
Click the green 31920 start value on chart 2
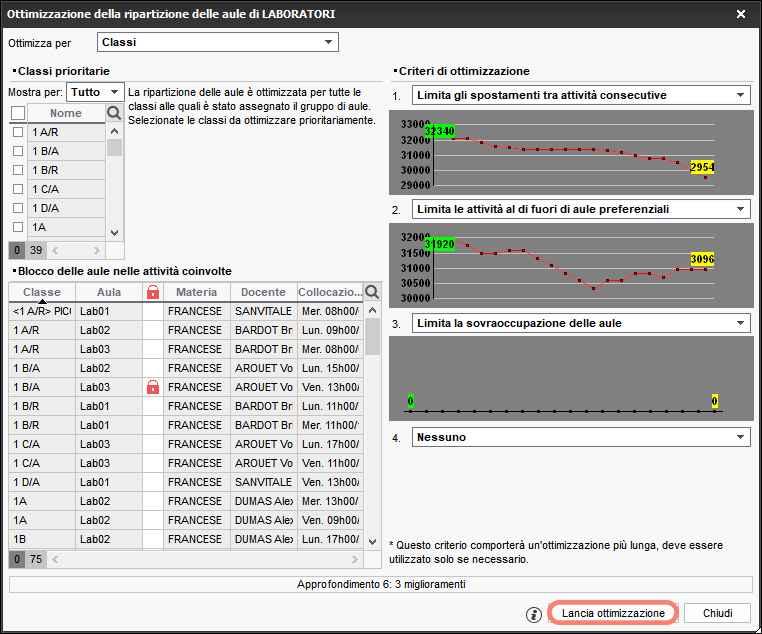pyautogui.click(x=439, y=244)
